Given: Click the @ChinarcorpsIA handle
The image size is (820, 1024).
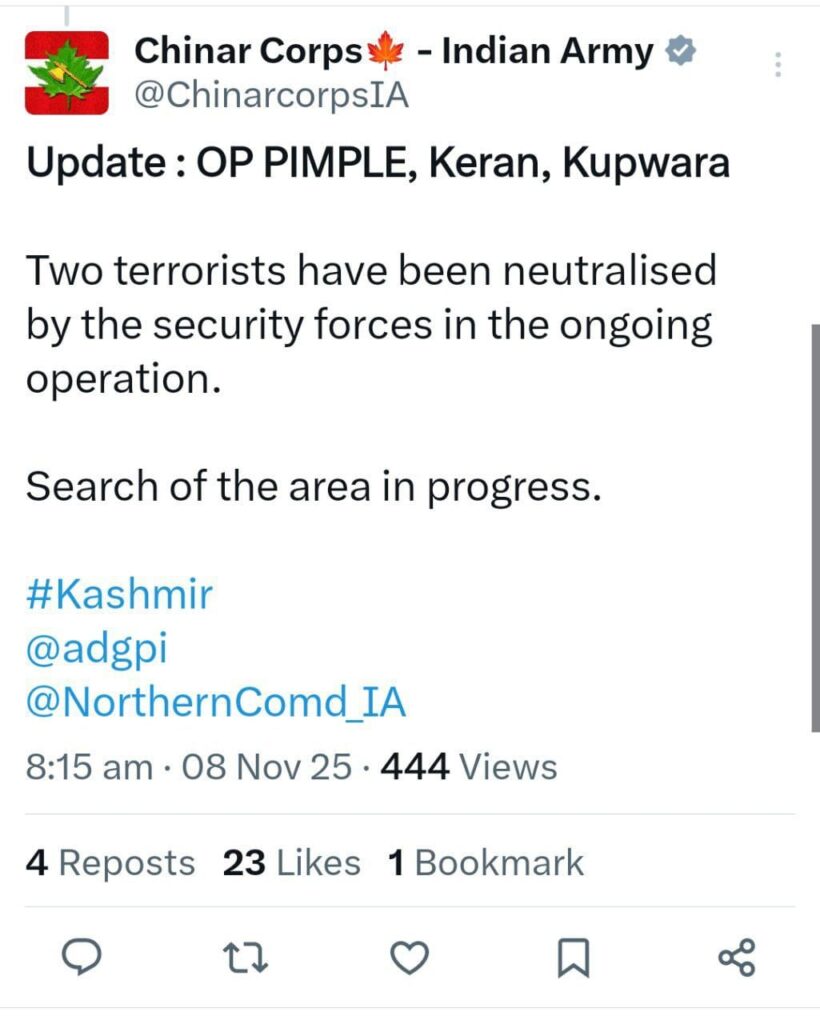Looking at the screenshot, I should pos(272,96).
